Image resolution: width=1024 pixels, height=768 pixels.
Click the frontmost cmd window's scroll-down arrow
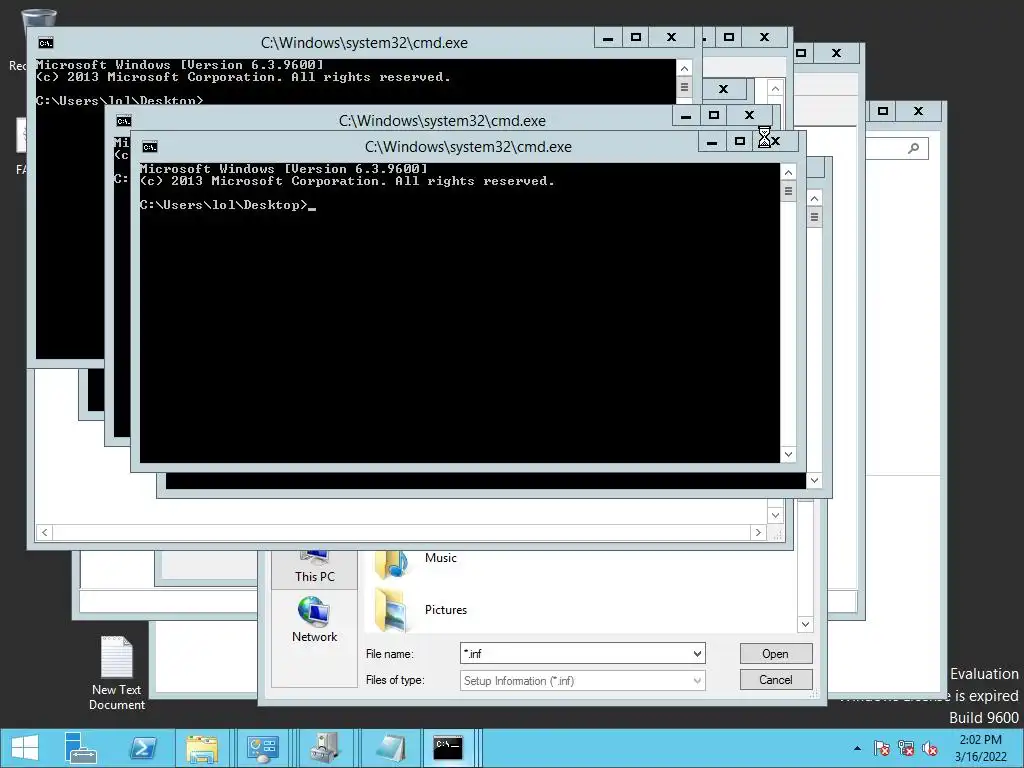[788, 454]
